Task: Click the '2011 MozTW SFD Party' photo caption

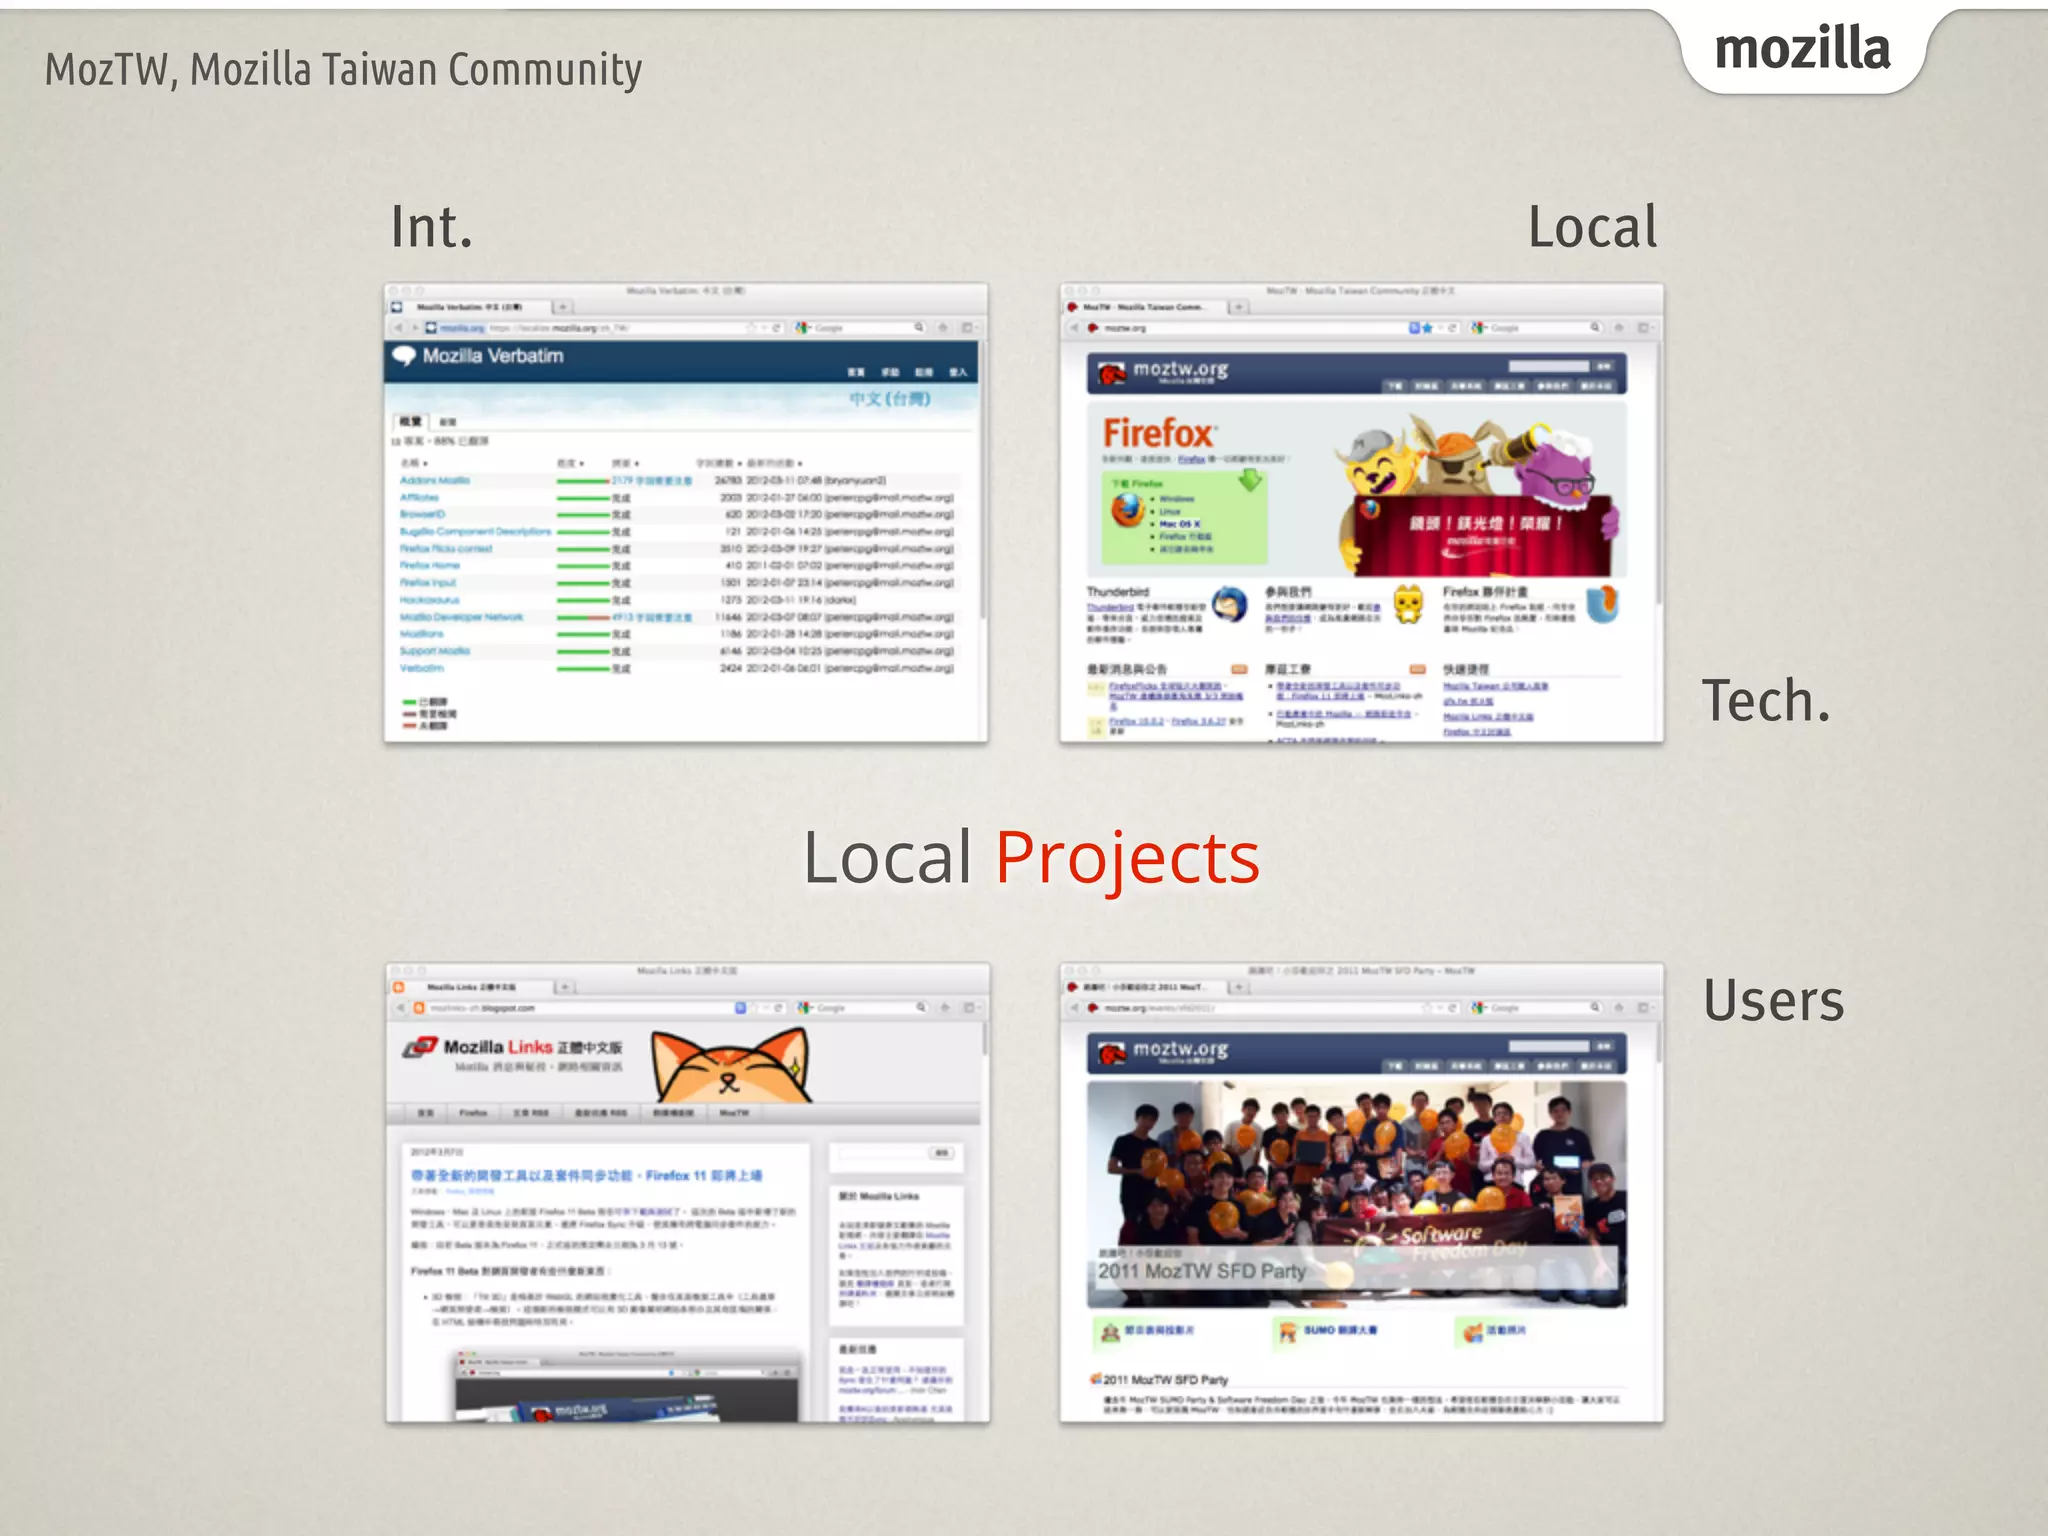Action: click(x=1202, y=1272)
